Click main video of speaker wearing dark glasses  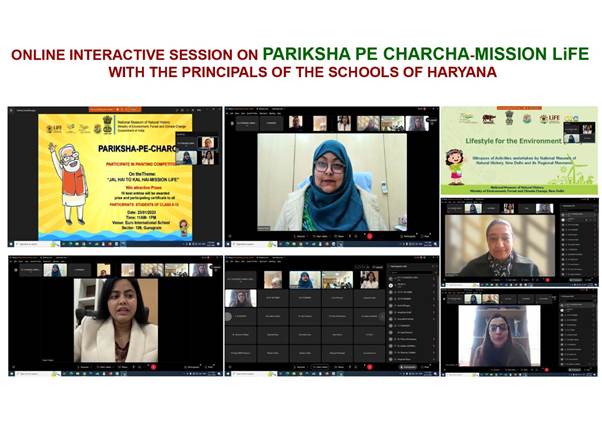pos(499,336)
